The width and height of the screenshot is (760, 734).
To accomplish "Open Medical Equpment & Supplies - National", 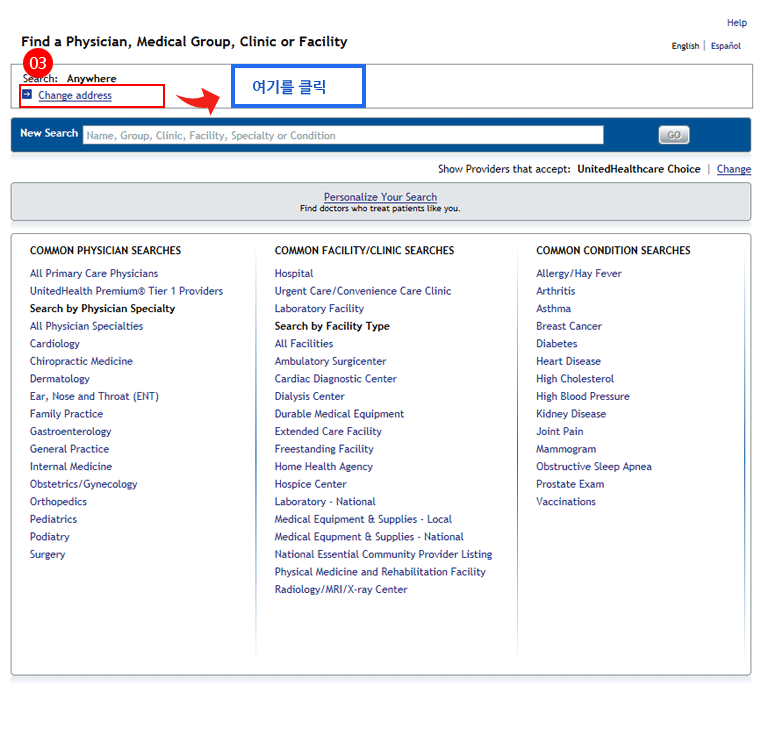I will click(x=369, y=537).
